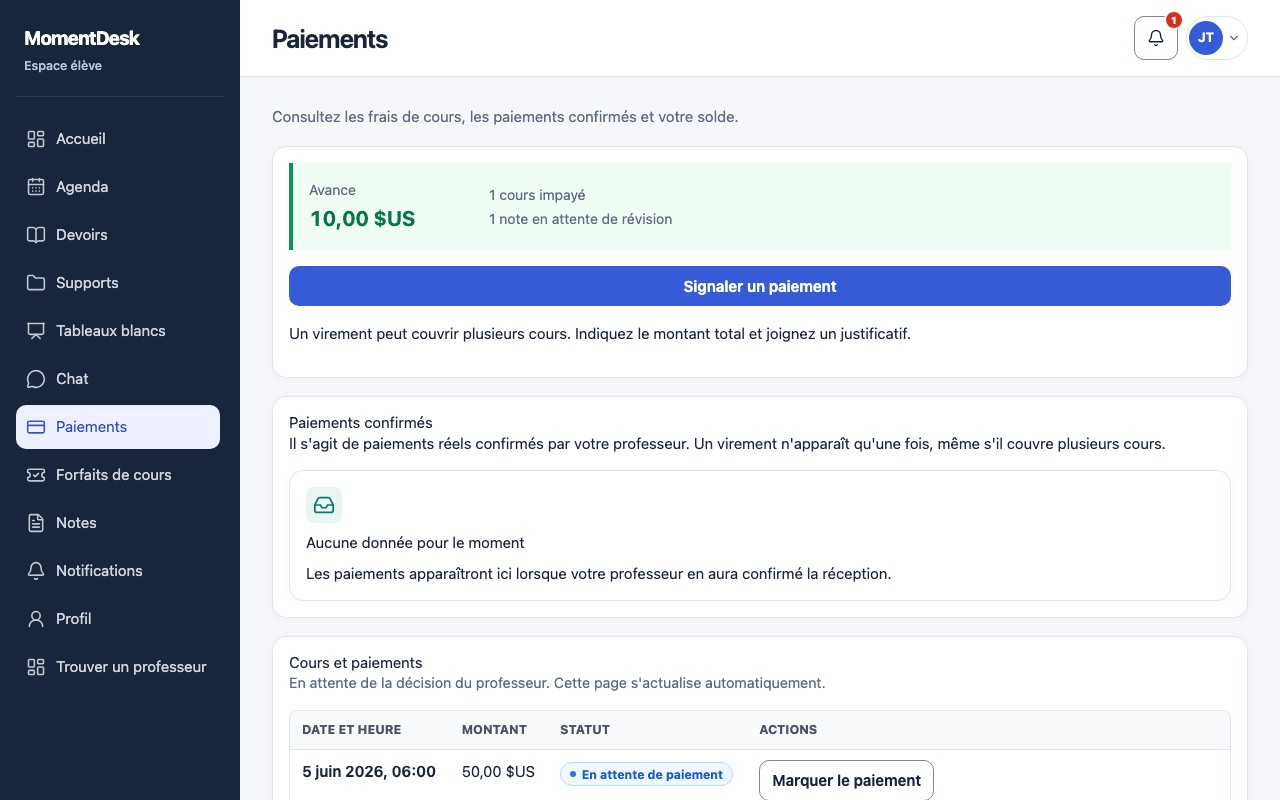This screenshot has width=1280, height=800.
Task: Click the STATUT column header
Action: pyautogui.click(x=585, y=730)
